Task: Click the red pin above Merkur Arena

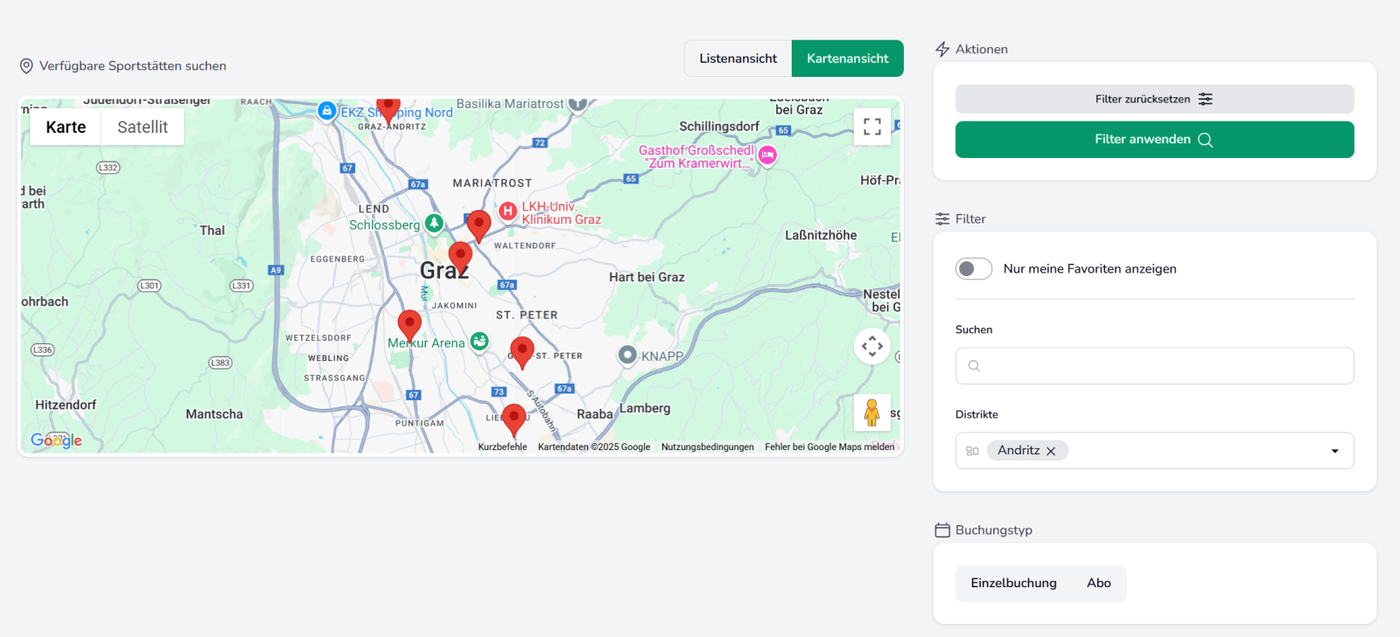Action: point(409,326)
